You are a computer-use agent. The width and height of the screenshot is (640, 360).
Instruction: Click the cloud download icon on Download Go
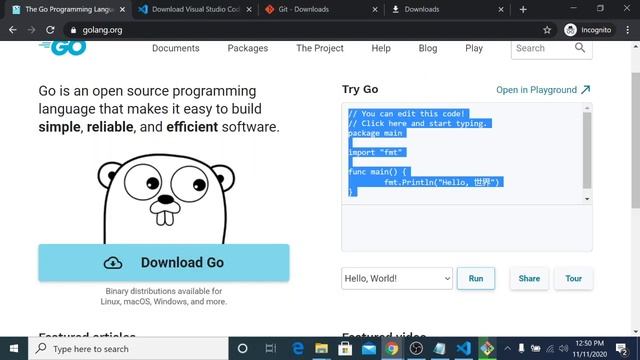[x=113, y=262]
